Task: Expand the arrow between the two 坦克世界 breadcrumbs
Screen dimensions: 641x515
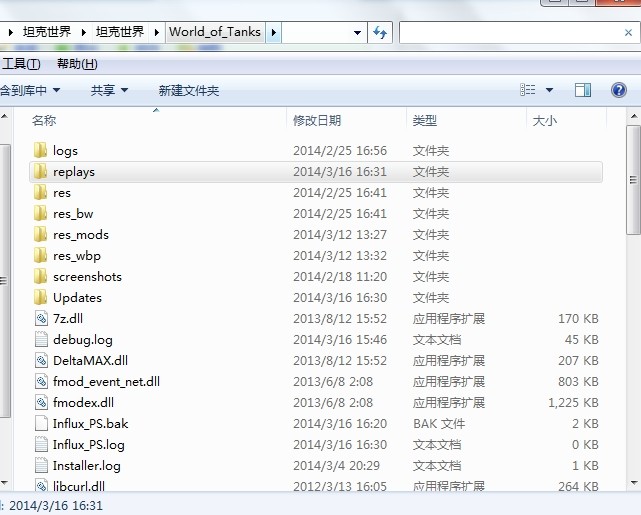Action: (83, 32)
